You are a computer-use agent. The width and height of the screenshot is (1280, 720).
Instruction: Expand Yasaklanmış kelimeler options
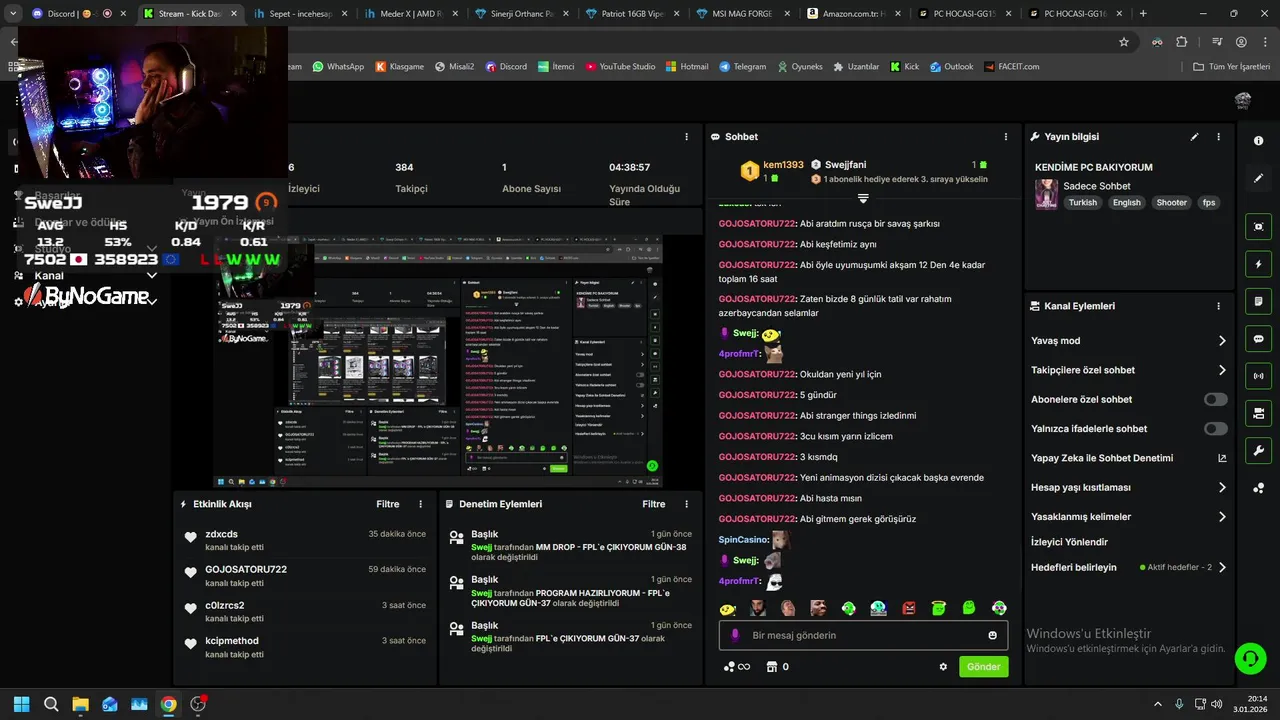[x=1222, y=517]
